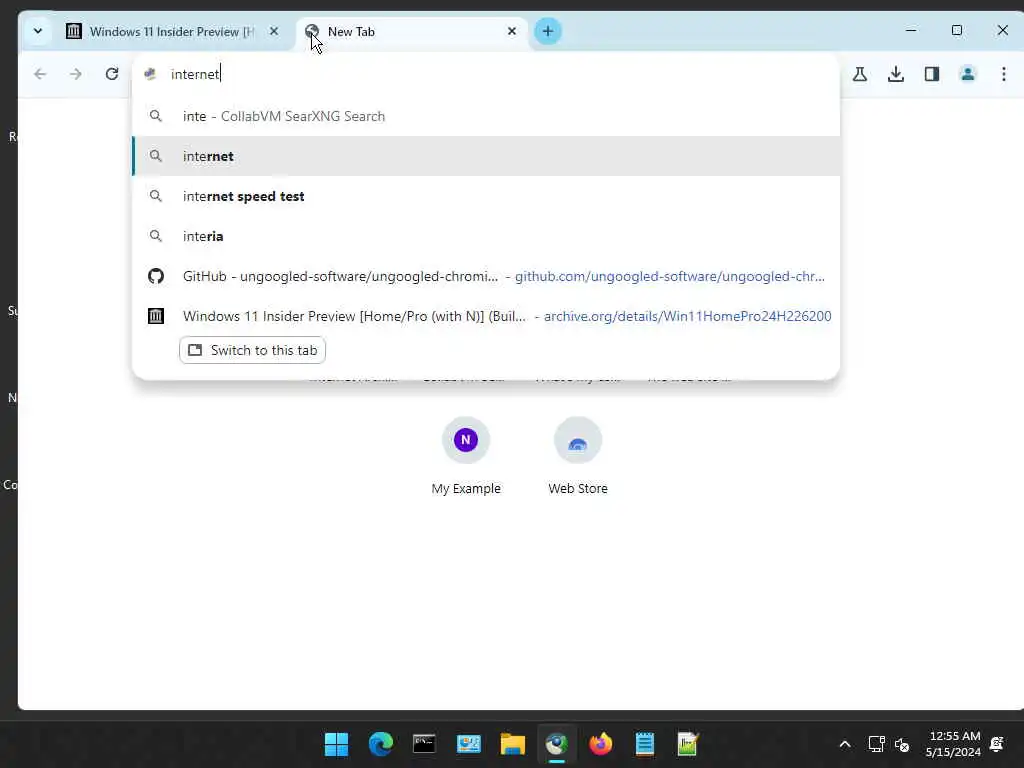Open File Explorer from taskbar
This screenshot has width=1024, height=768.
coord(513,744)
